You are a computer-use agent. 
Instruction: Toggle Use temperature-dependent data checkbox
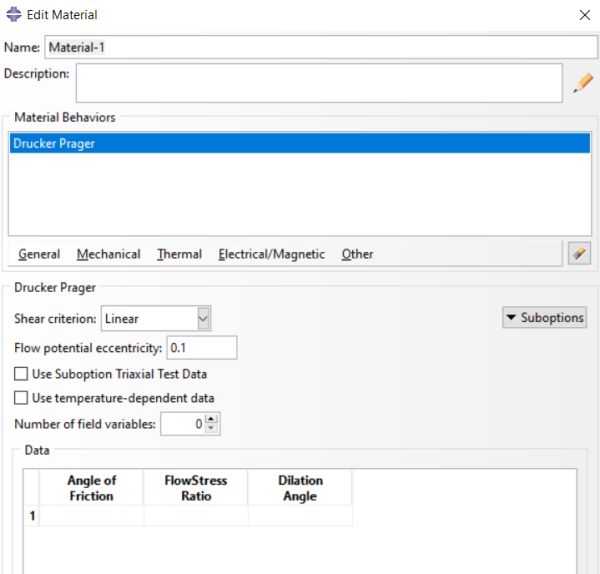pos(21,398)
